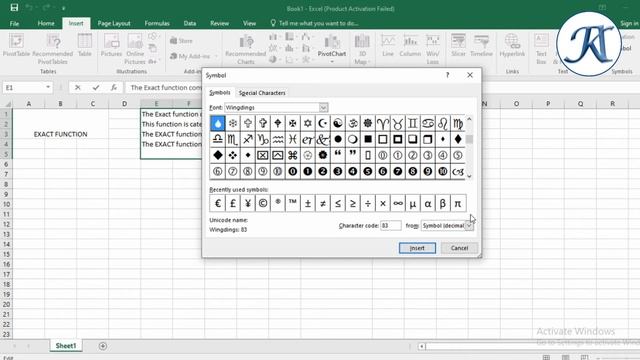Click the Character code input field
This screenshot has width=640, height=360.
(x=391, y=225)
